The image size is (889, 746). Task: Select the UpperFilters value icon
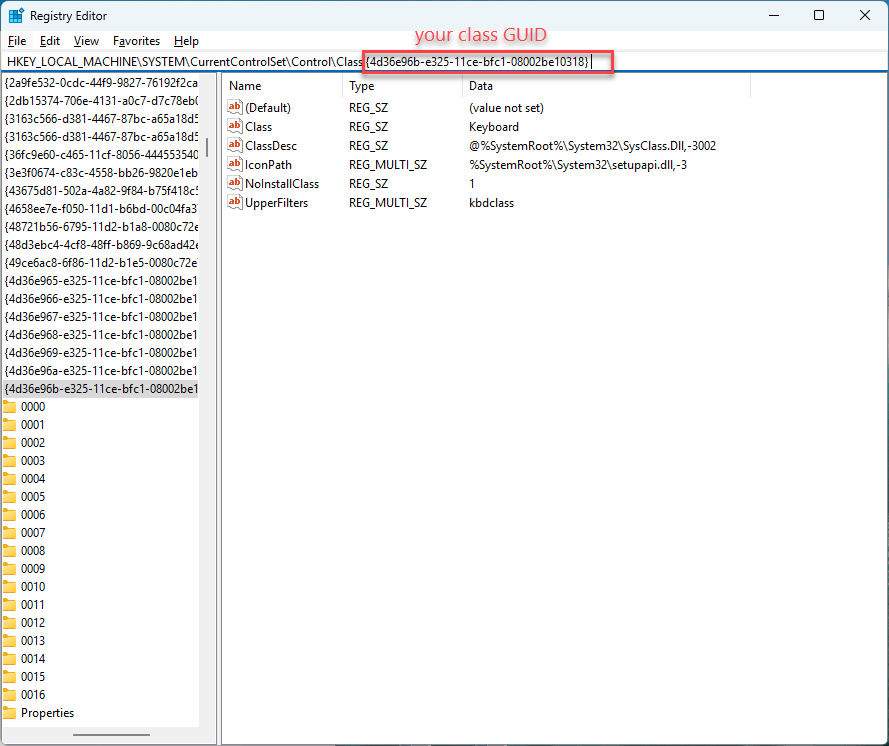point(236,203)
